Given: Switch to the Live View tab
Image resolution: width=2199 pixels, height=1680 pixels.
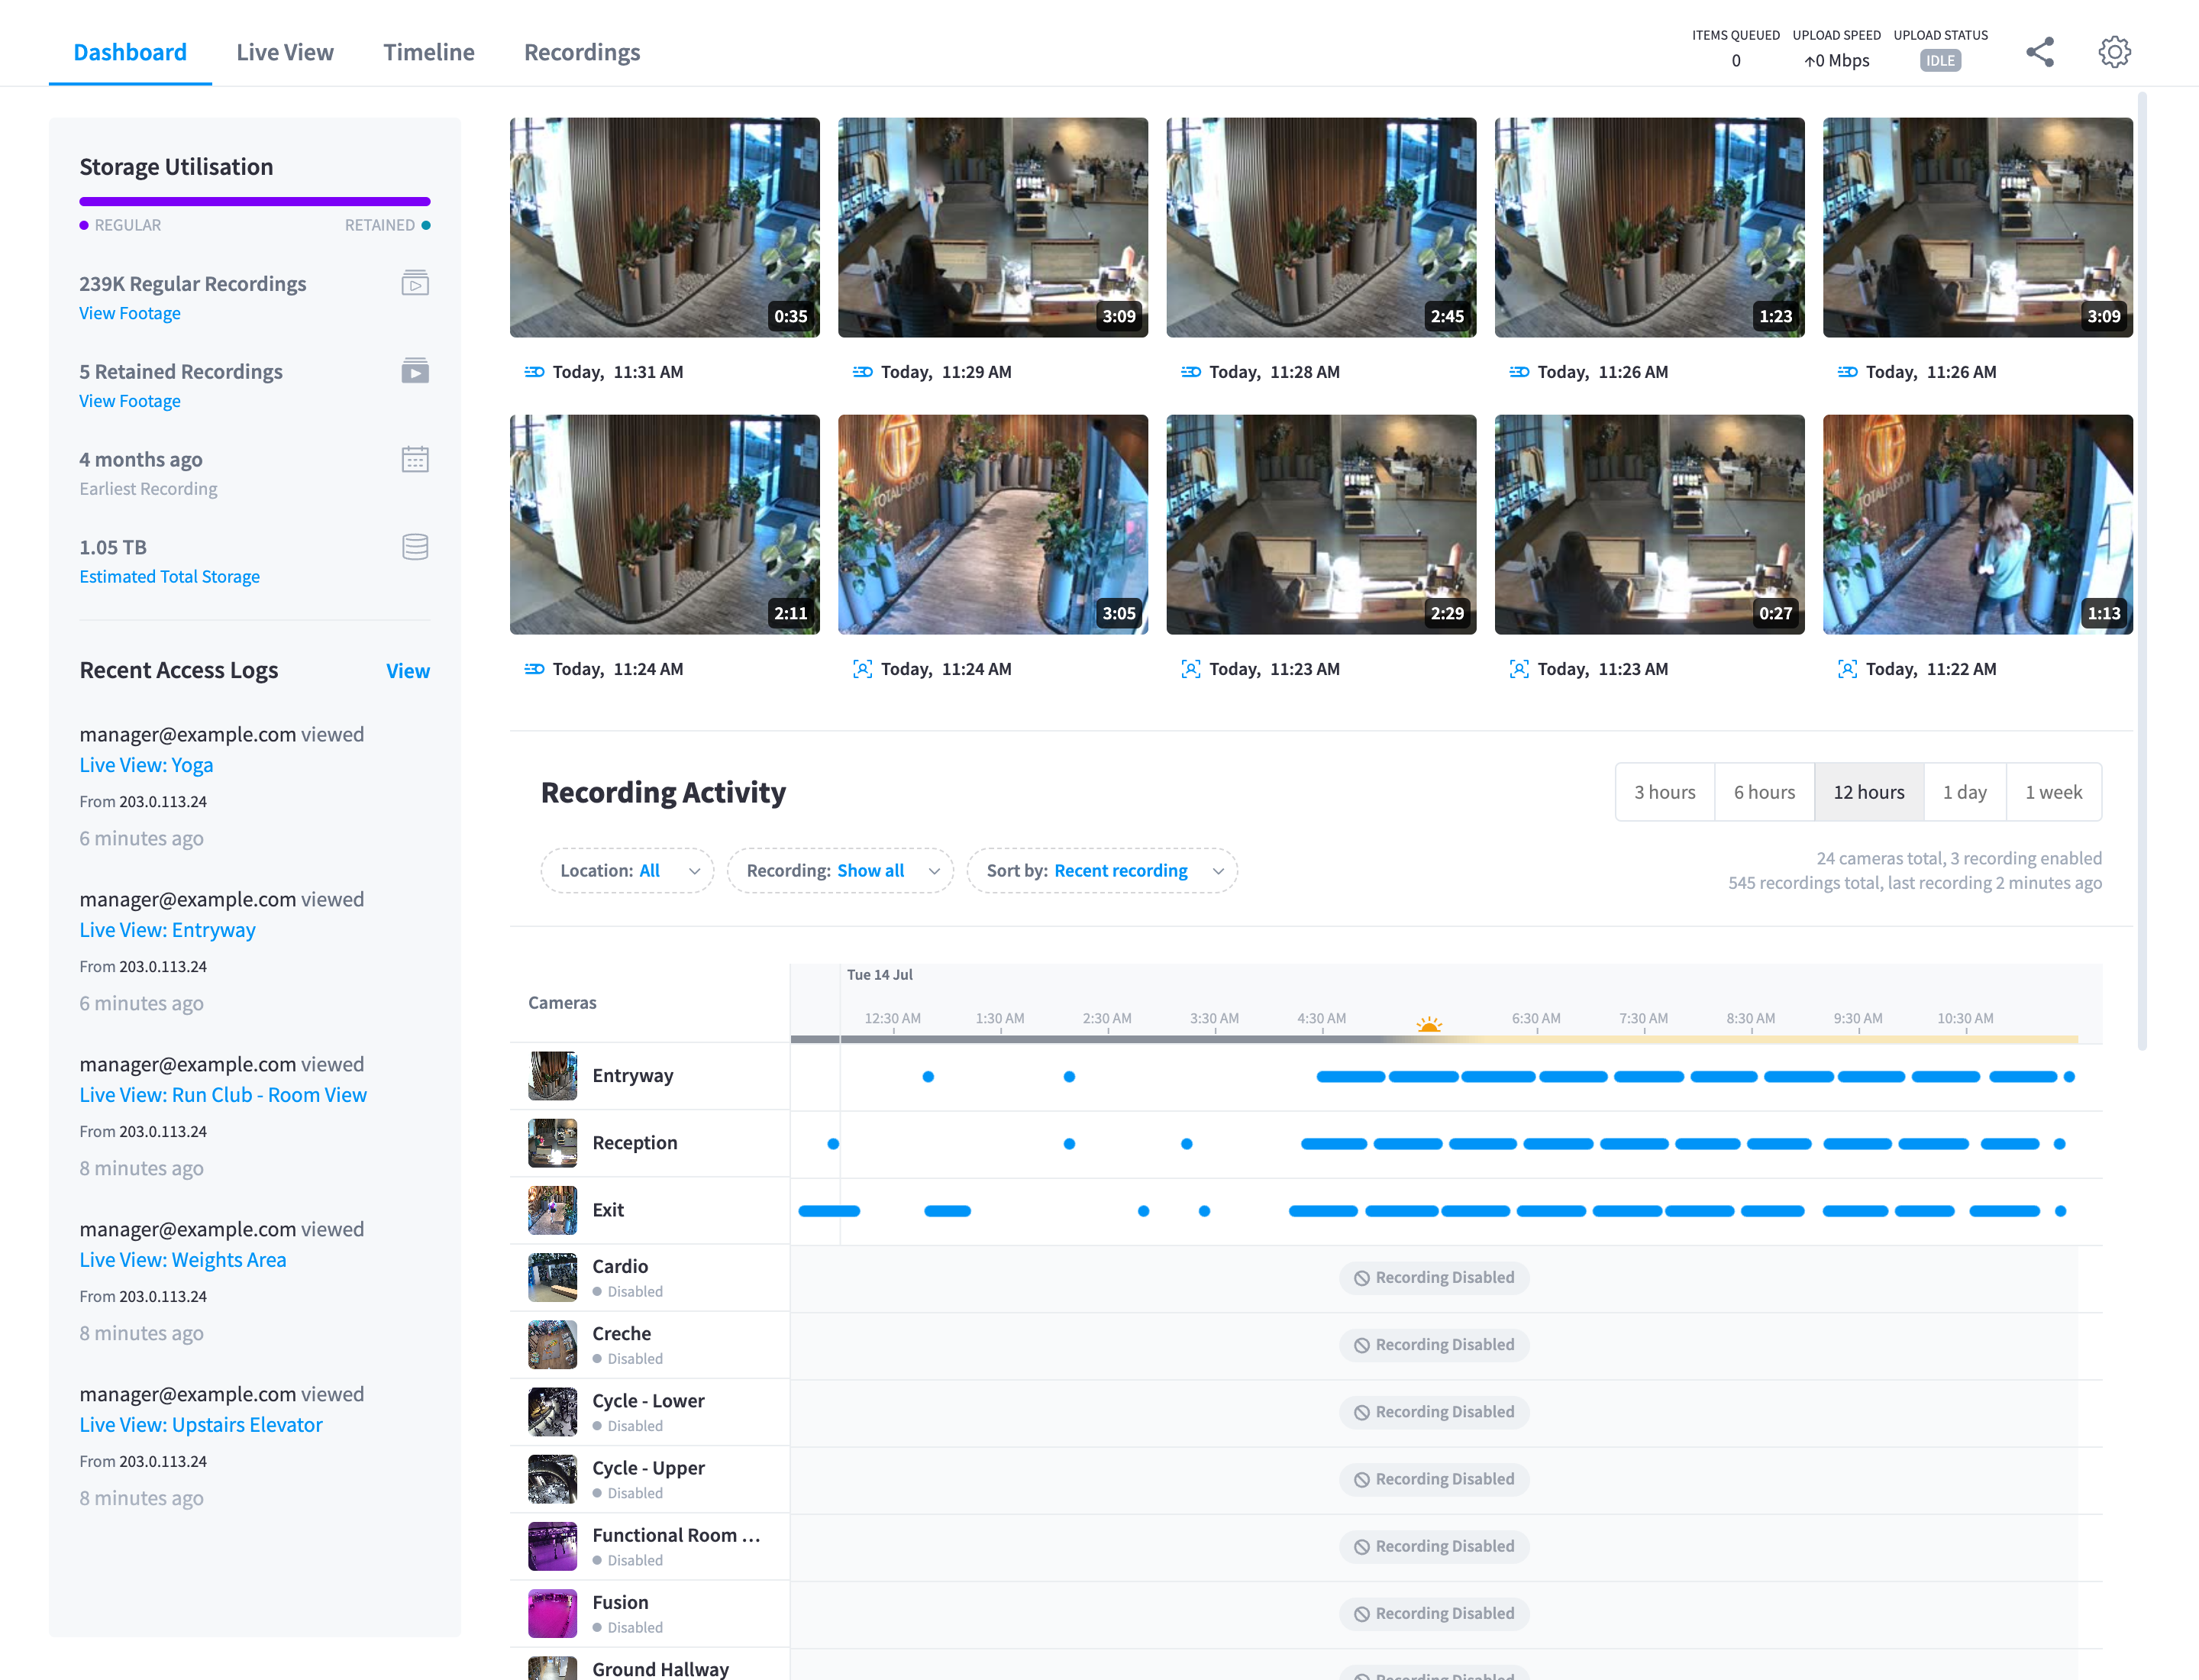Looking at the screenshot, I should (285, 52).
